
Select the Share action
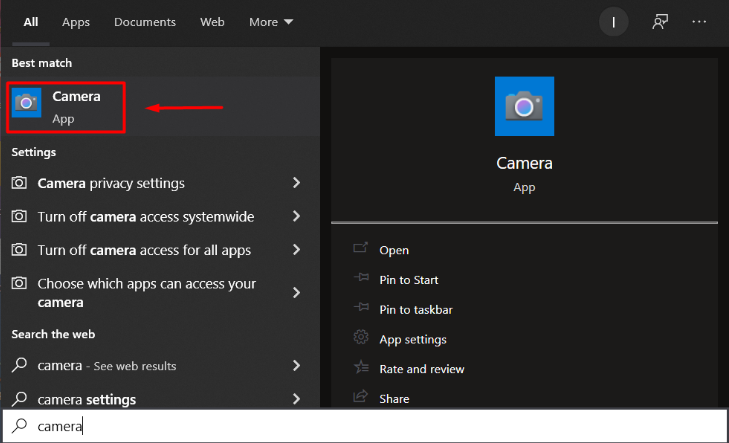pos(394,398)
